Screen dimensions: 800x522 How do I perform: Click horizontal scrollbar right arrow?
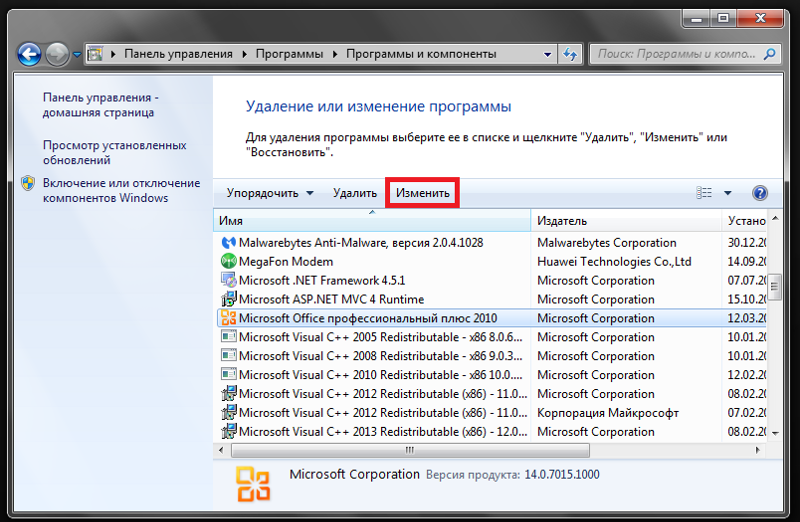758,450
